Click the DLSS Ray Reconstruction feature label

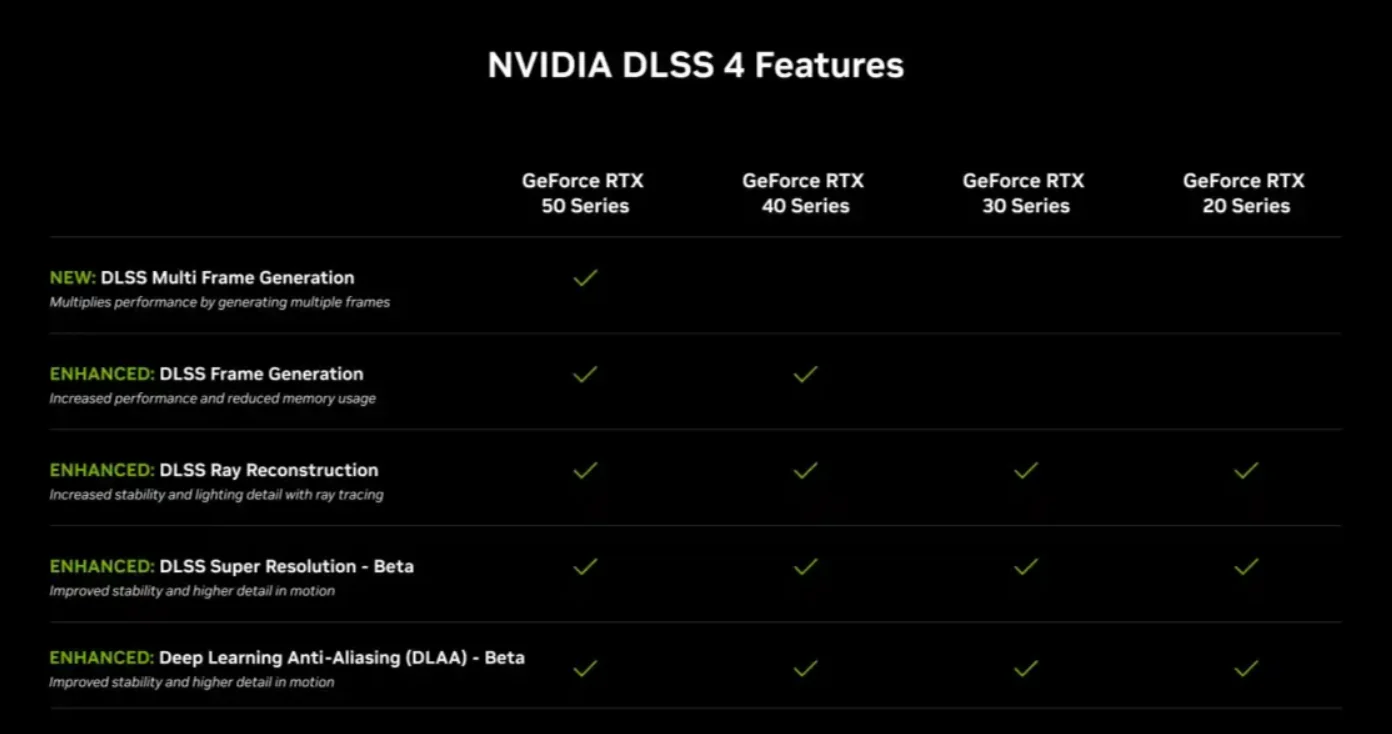(x=268, y=470)
